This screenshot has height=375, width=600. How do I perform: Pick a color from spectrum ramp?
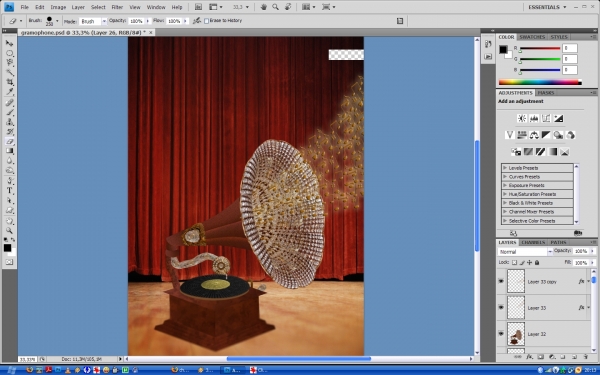(x=540, y=82)
